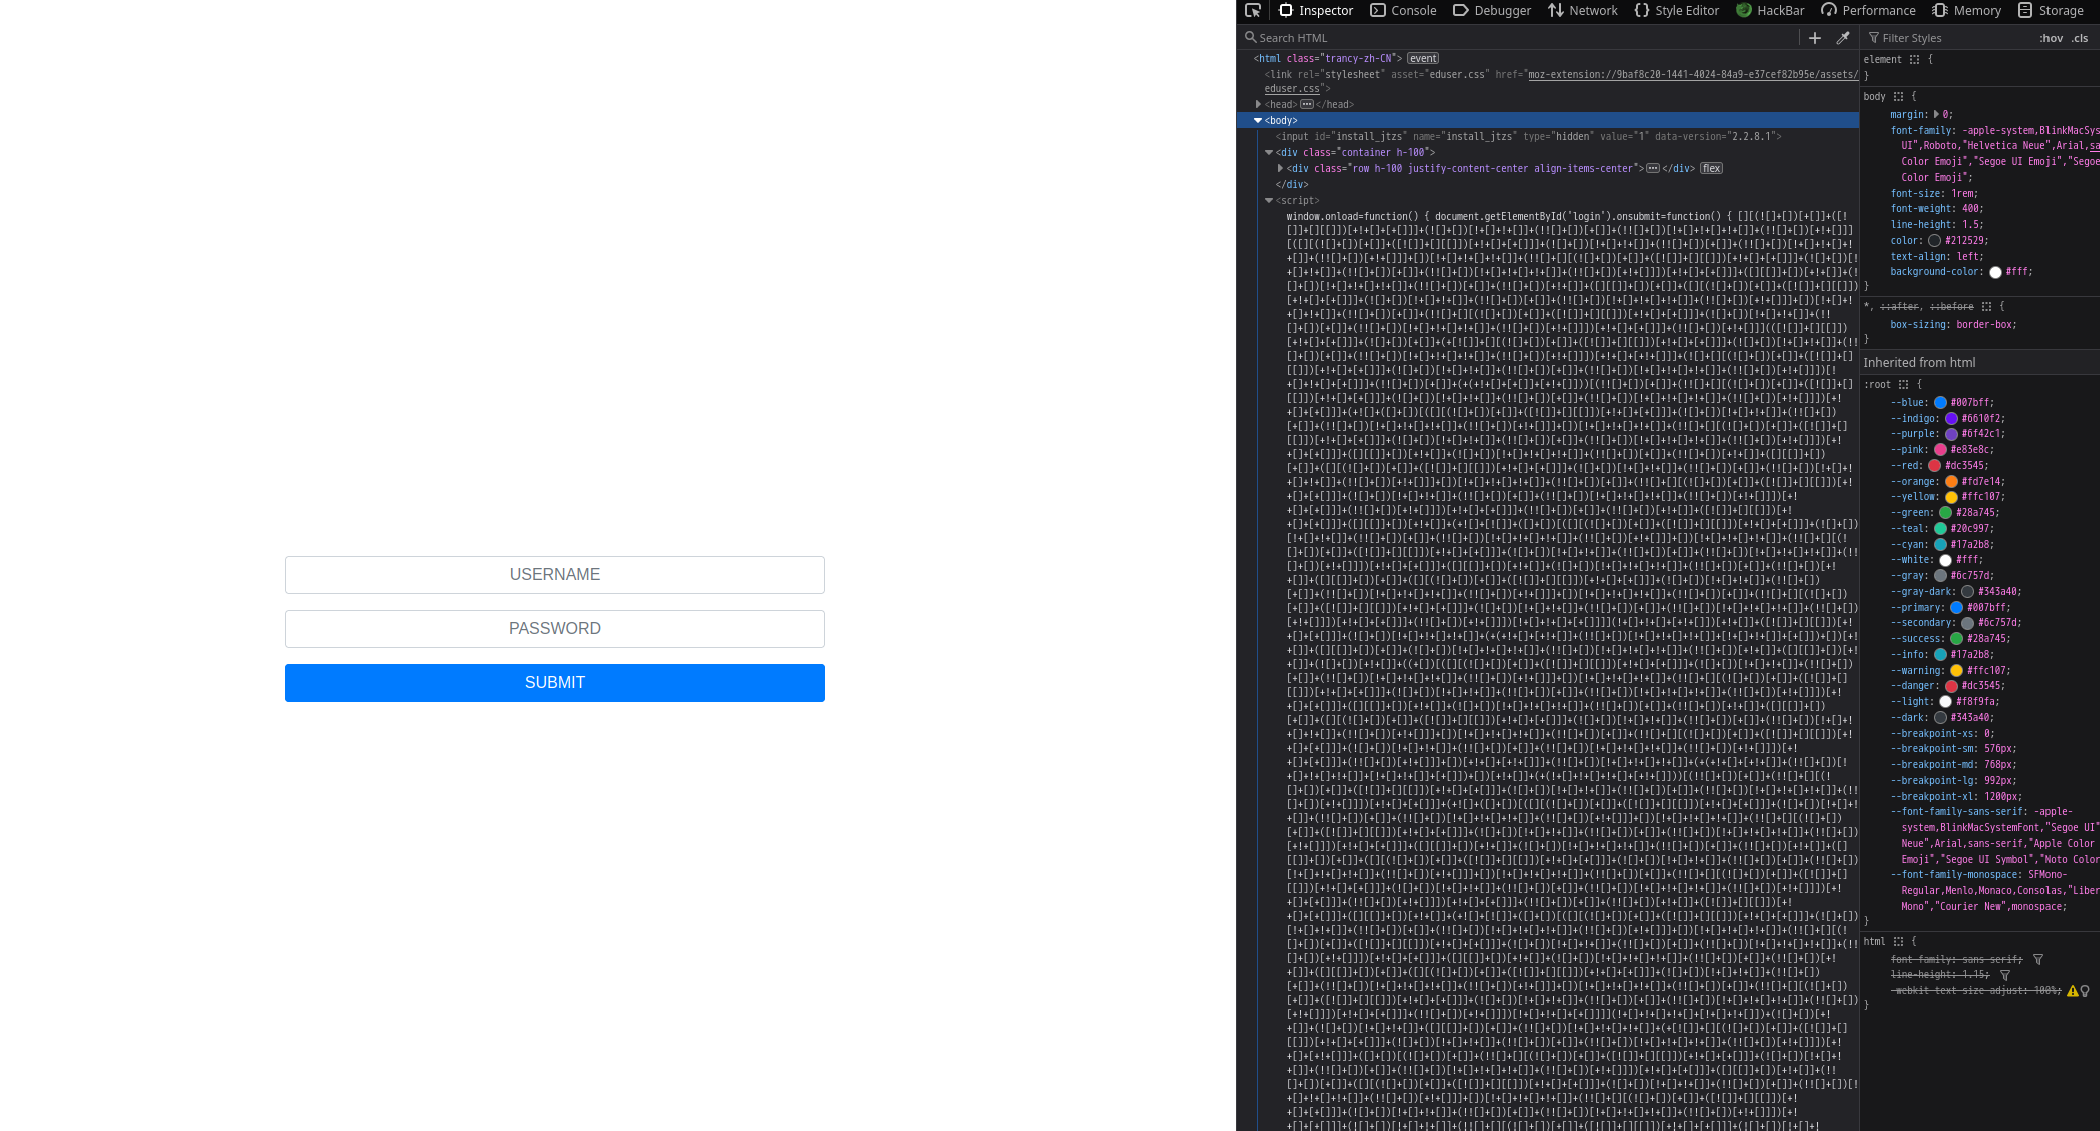
Task: Select the eyedropper color picker icon
Action: 1843,38
